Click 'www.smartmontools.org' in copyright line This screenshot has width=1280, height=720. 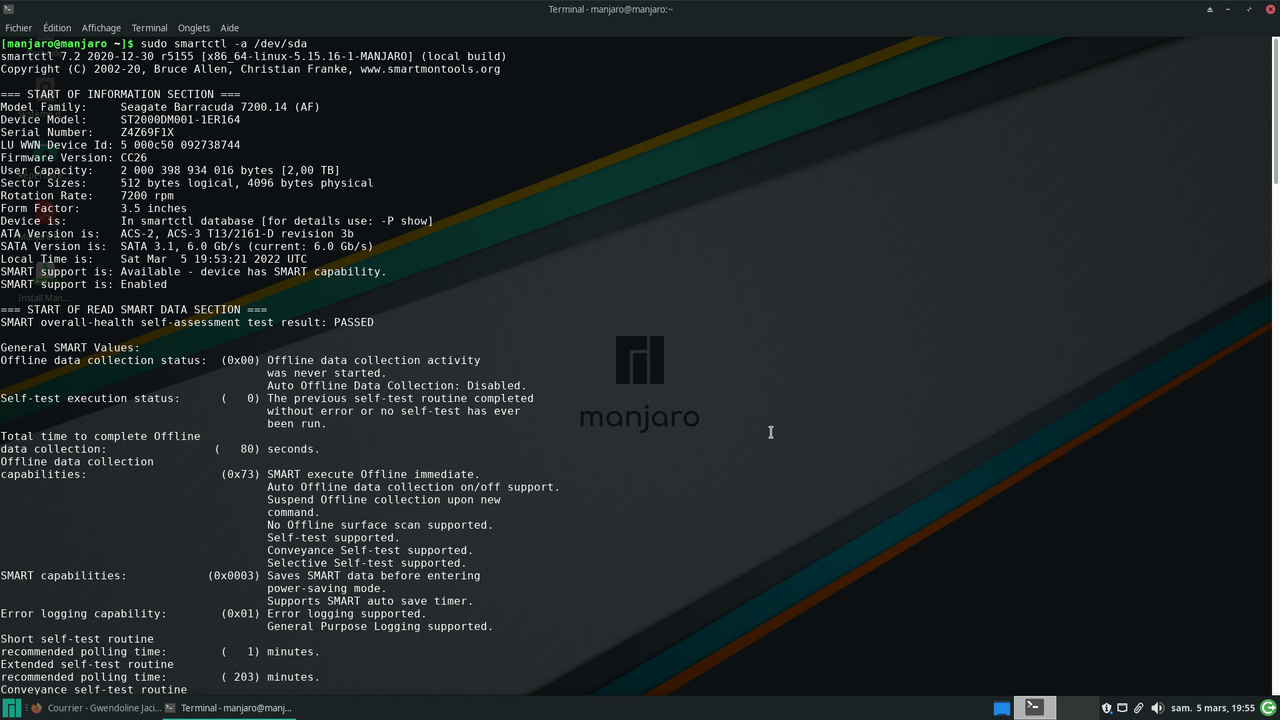430,69
